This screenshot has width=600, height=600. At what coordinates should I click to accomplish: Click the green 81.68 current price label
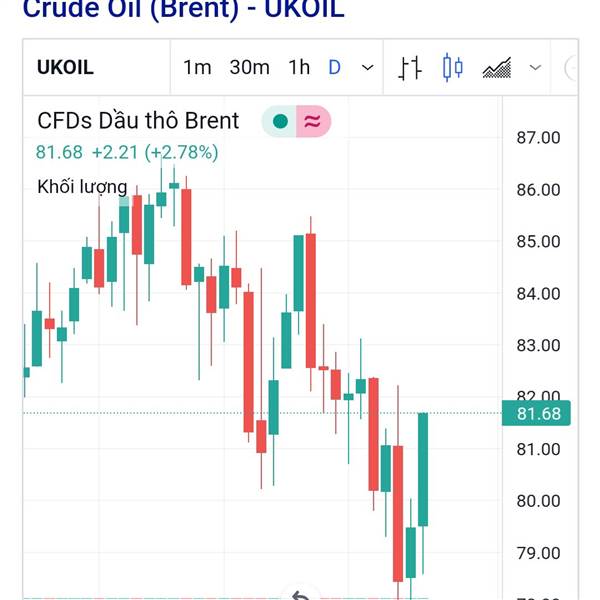536,413
